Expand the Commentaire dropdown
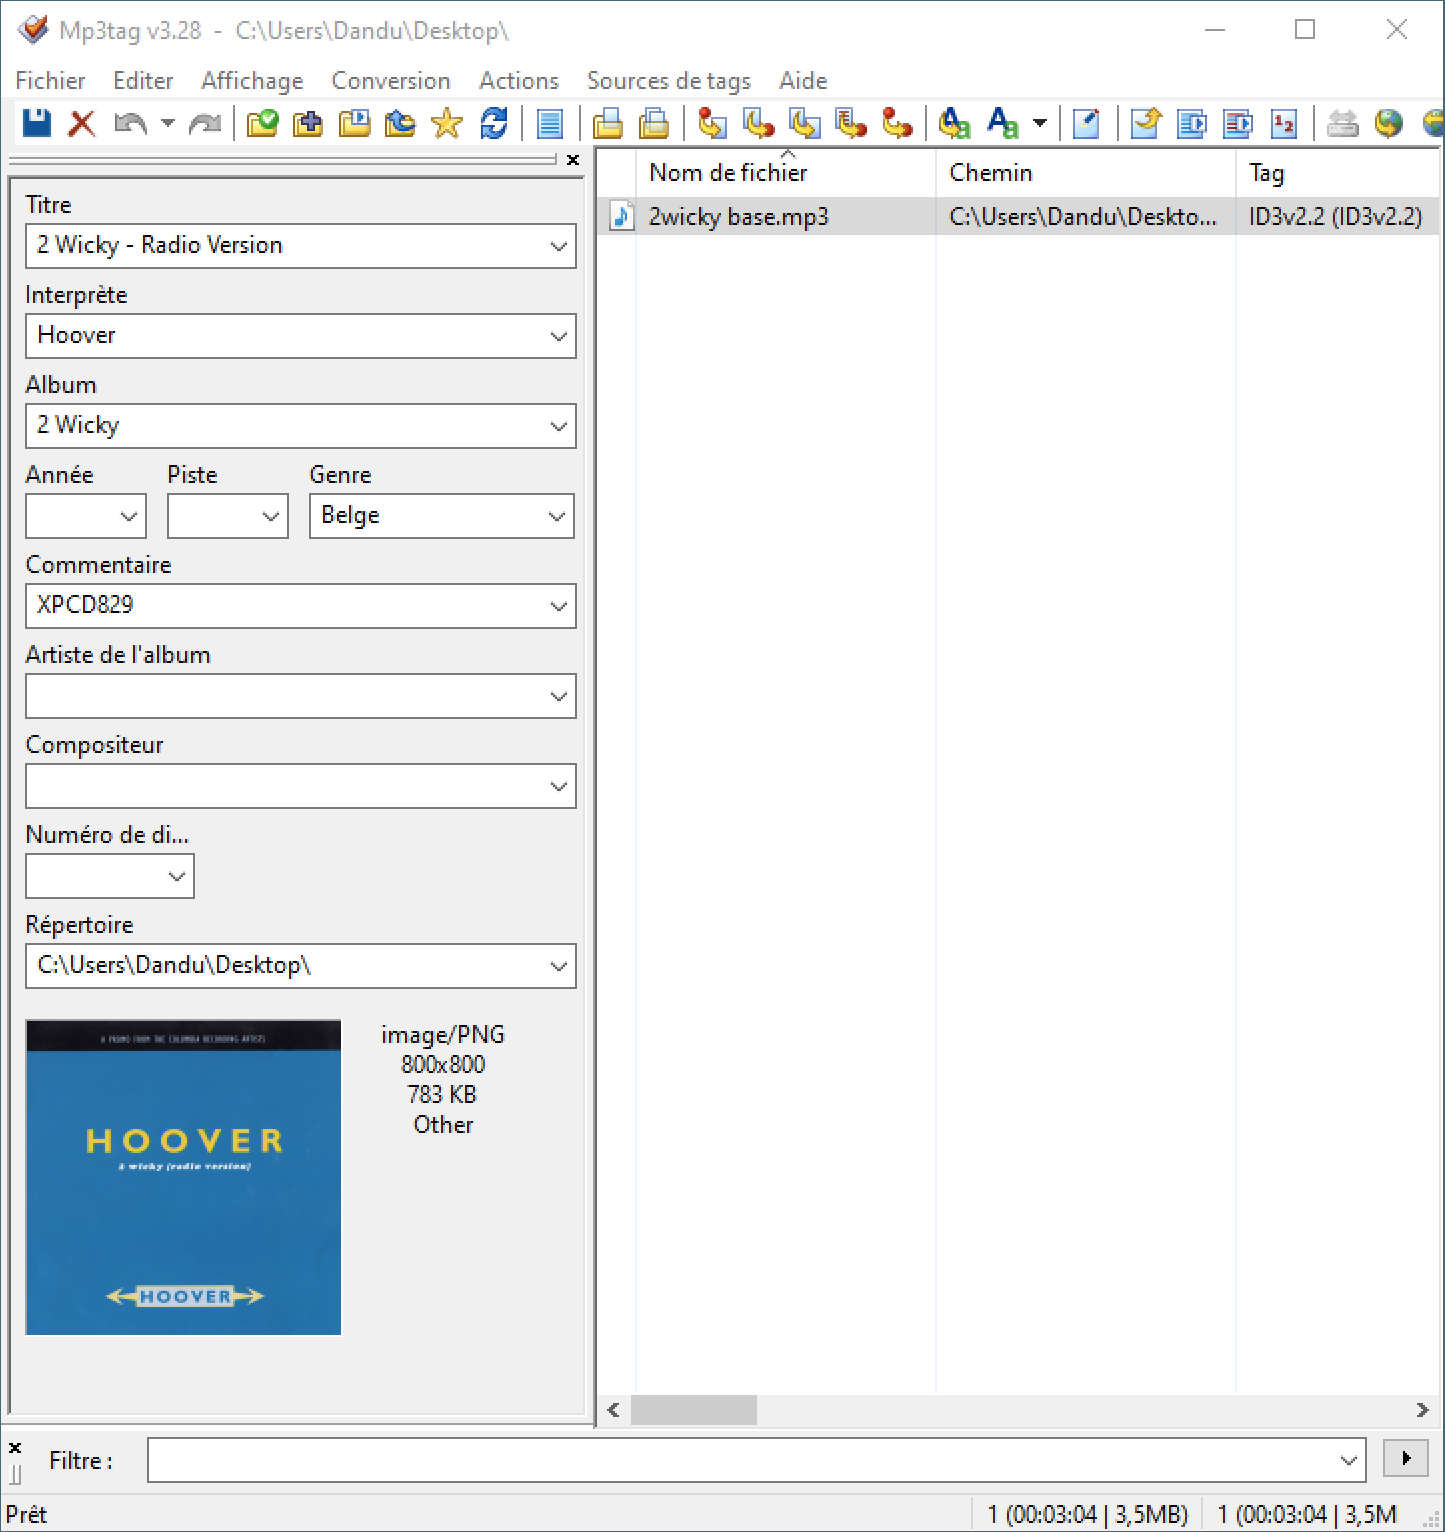This screenshot has height=1532, width=1445. tap(558, 606)
